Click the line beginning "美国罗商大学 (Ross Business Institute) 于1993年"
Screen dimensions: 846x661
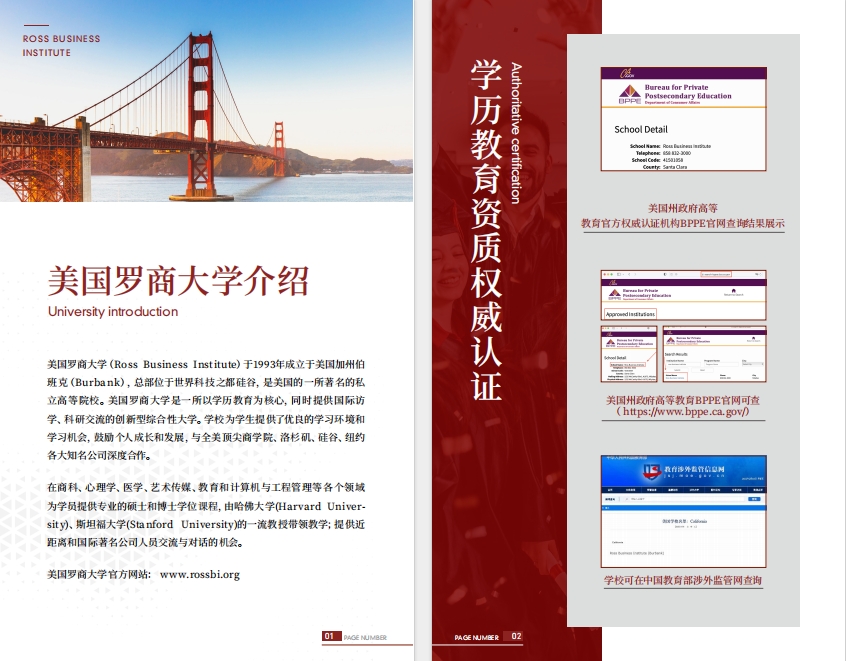tap(206, 364)
